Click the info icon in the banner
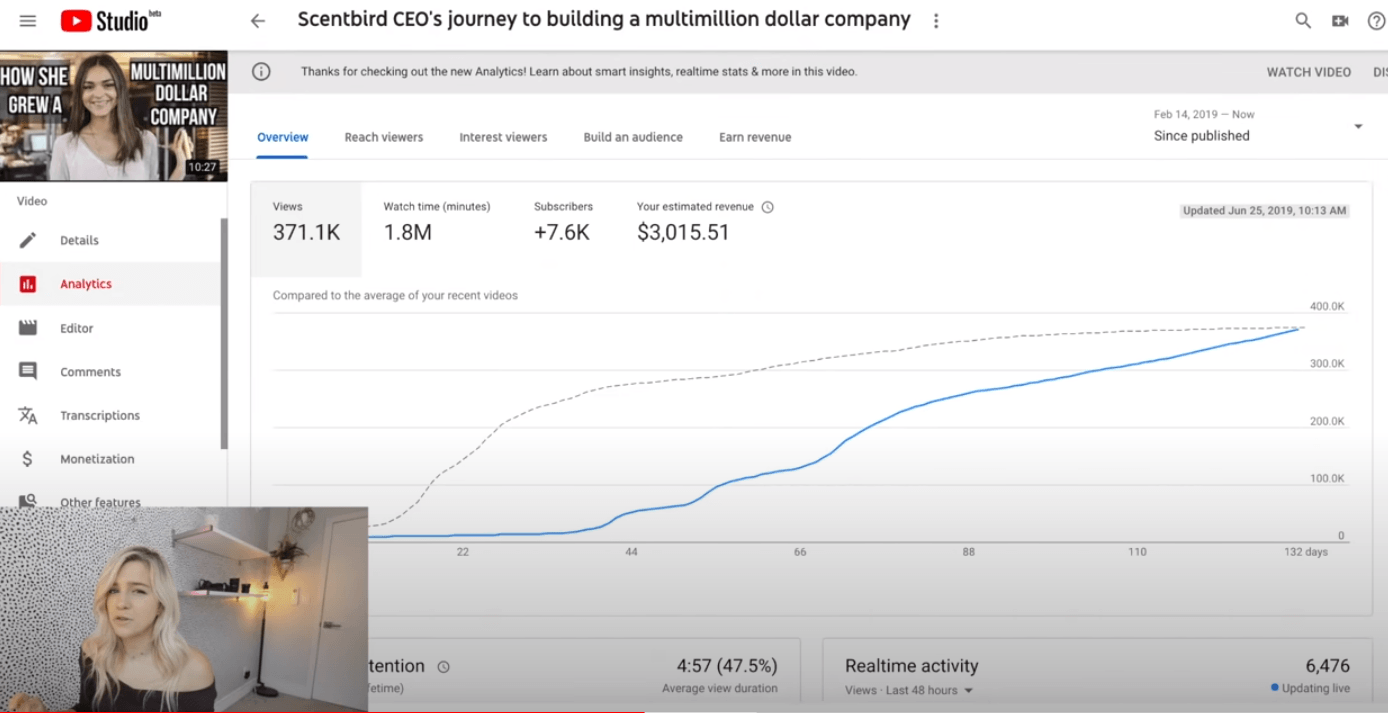1388x713 pixels. [261, 72]
